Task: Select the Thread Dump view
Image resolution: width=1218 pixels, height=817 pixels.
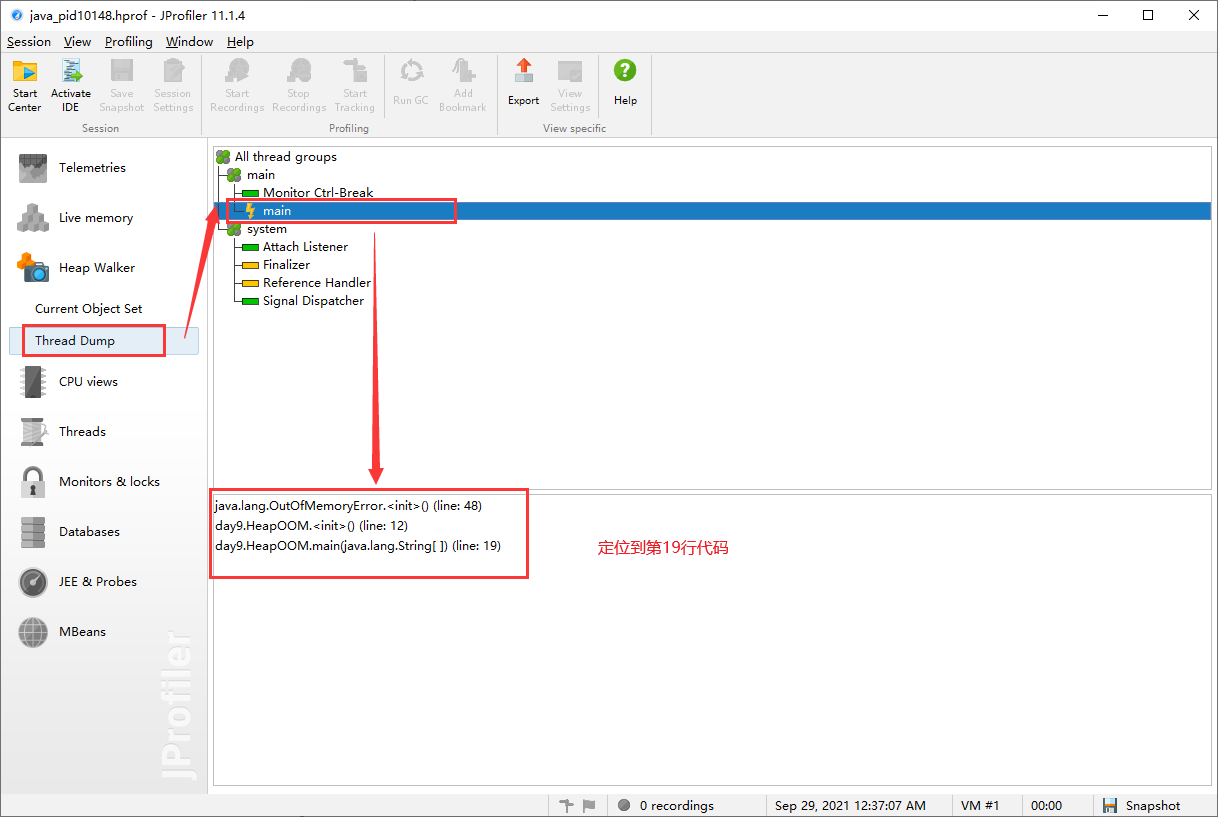Action: [x=104, y=341]
